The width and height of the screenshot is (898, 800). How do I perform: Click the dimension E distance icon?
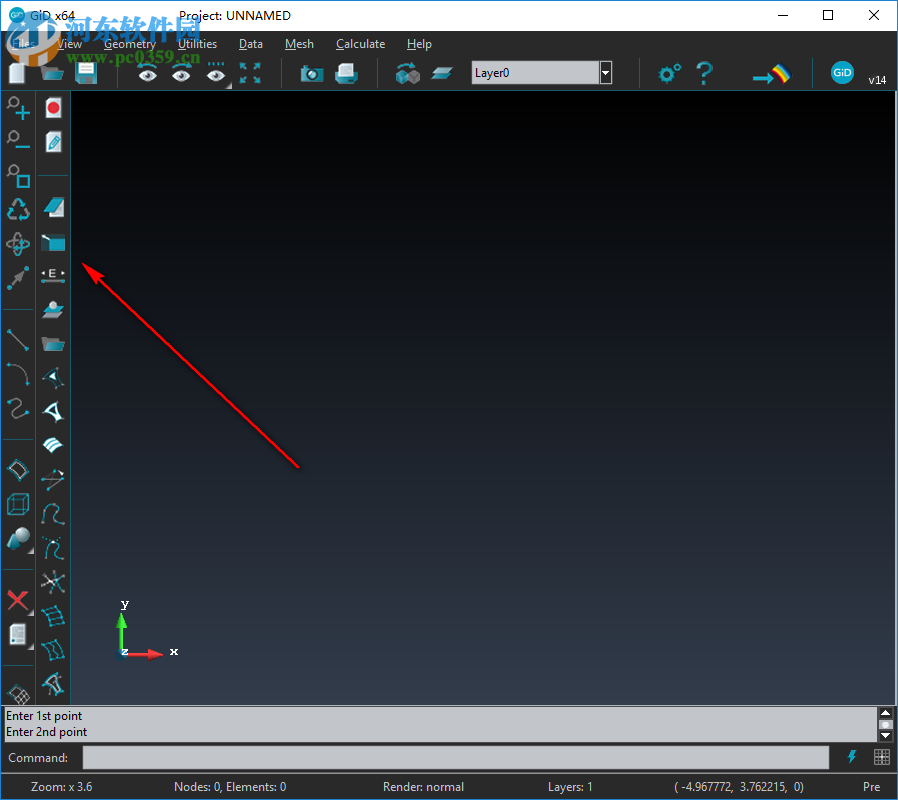click(x=53, y=274)
